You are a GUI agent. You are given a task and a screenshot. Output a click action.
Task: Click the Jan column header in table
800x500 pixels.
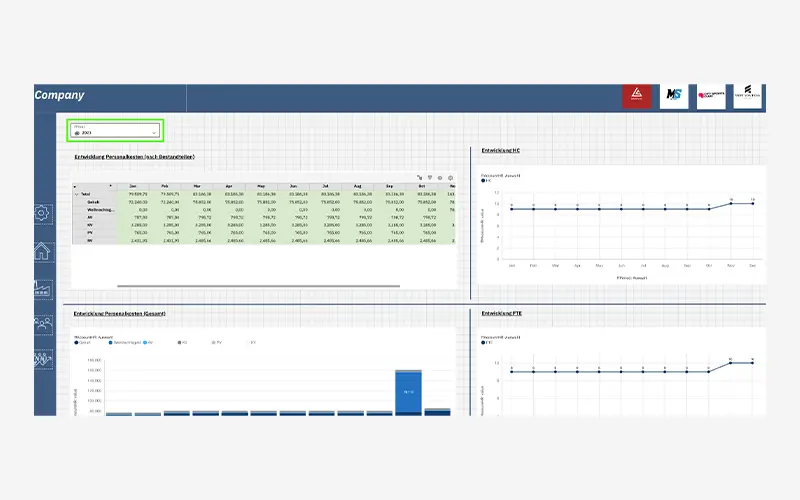click(x=132, y=186)
